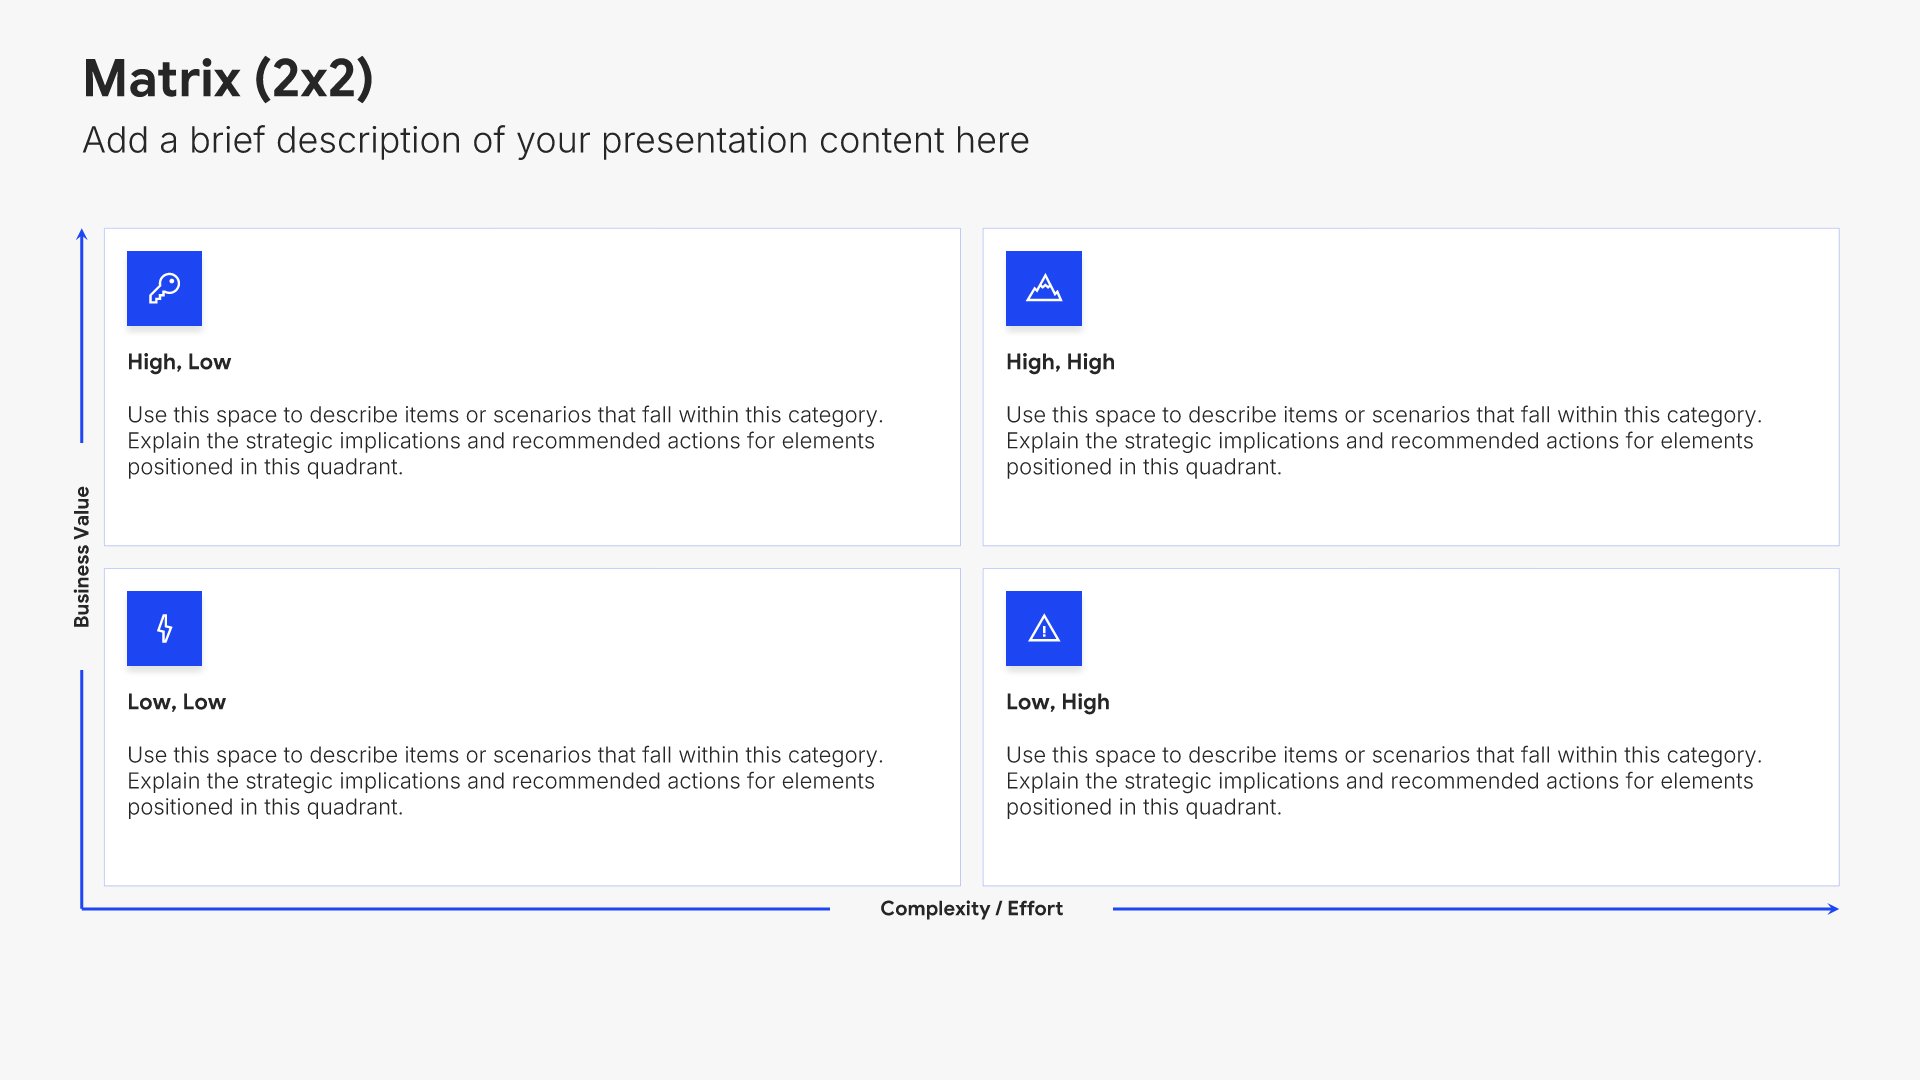Click the vertical blue axis line above Business Value

click(x=82, y=340)
